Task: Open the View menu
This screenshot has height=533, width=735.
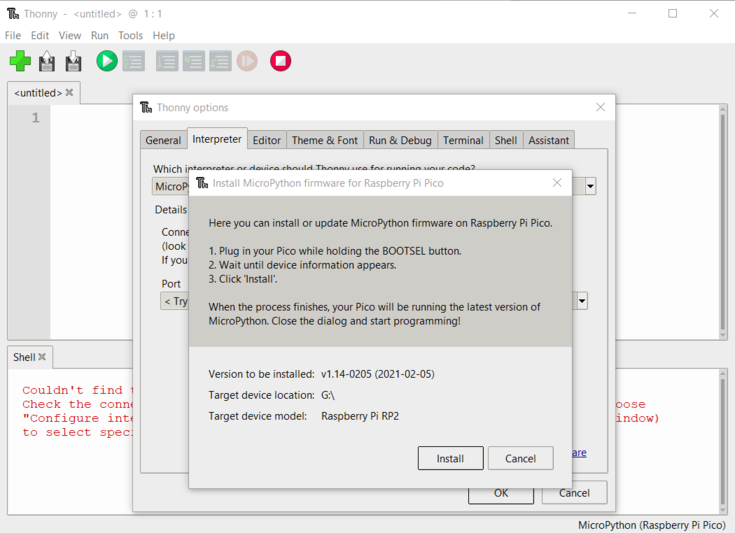Action: click(x=70, y=36)
